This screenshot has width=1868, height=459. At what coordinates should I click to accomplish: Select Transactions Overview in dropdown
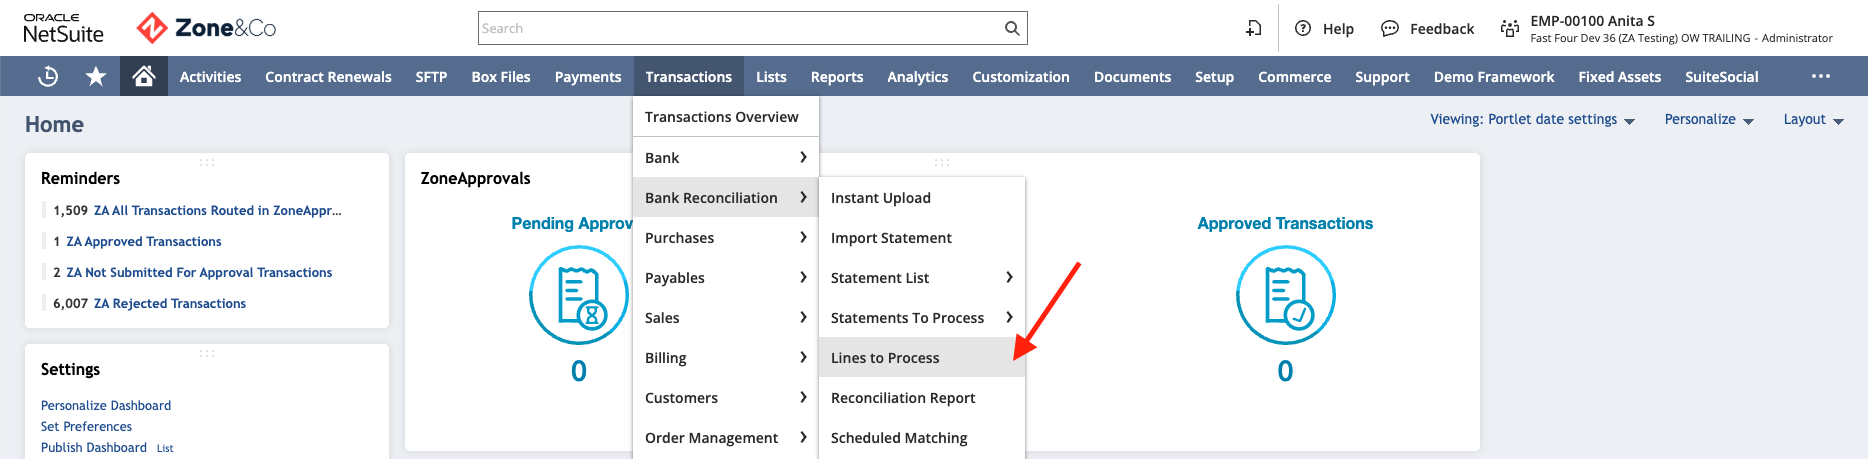(x=726, y=117)
